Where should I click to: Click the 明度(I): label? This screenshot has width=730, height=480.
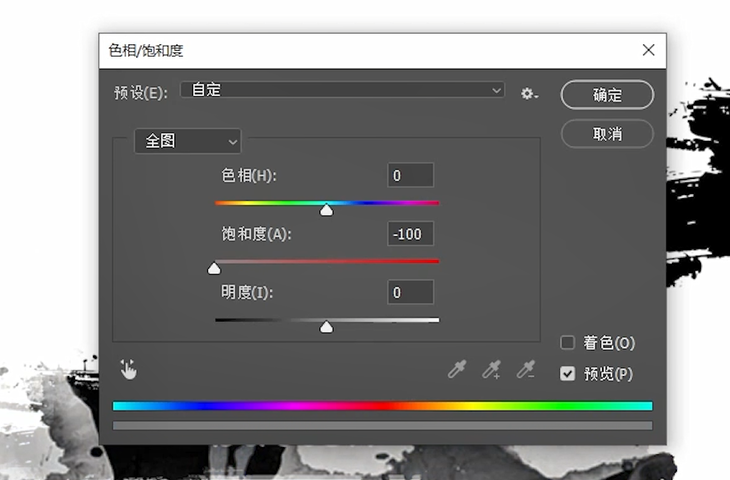click(247, 292)
